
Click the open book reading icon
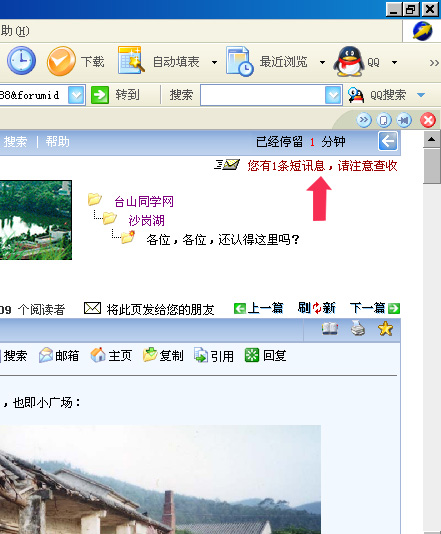tap(330, 329)
